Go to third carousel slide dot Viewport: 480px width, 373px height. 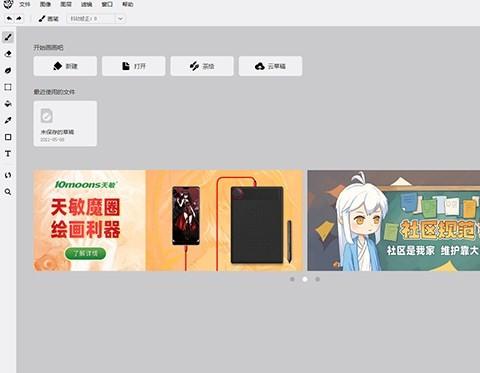coord(317,279)
